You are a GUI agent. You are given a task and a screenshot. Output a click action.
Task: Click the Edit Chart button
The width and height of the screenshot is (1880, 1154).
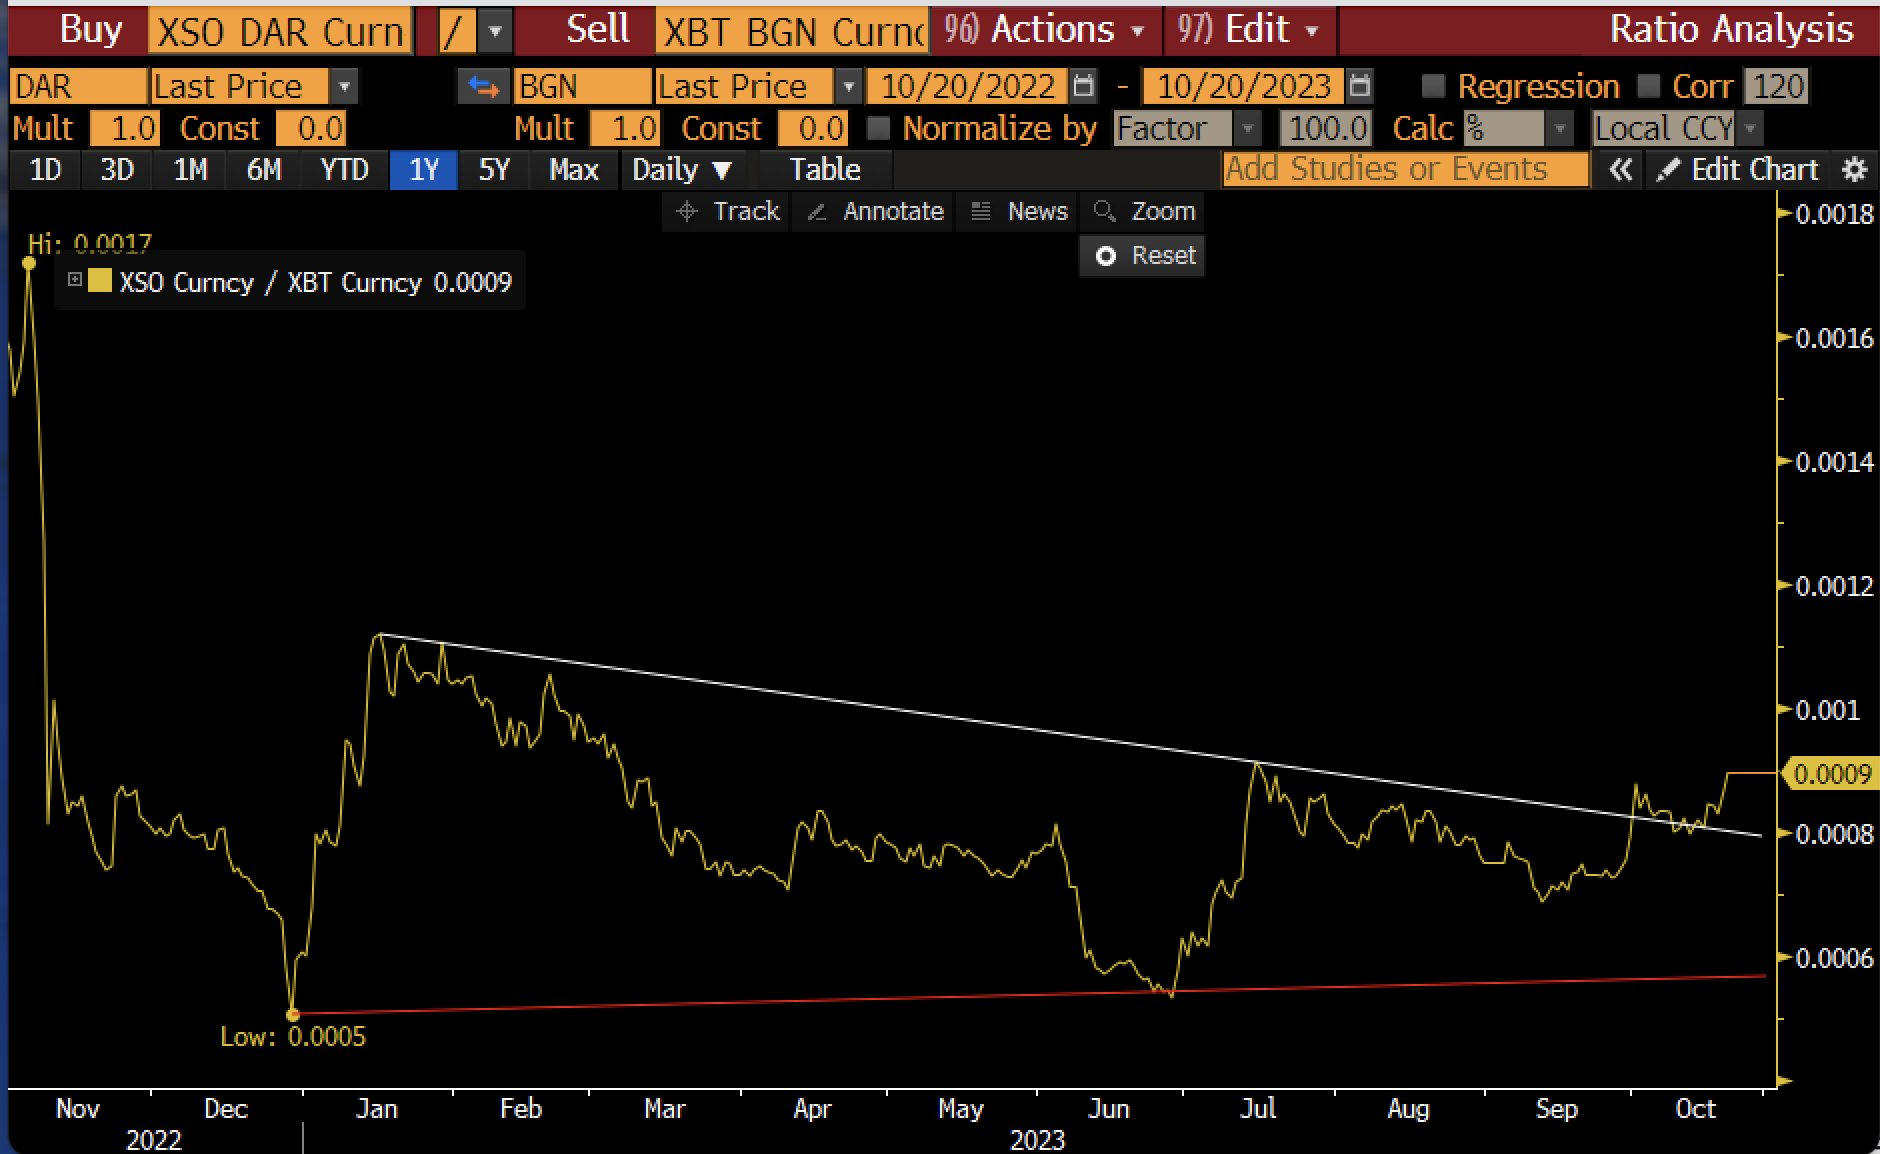coord(1738,170)
